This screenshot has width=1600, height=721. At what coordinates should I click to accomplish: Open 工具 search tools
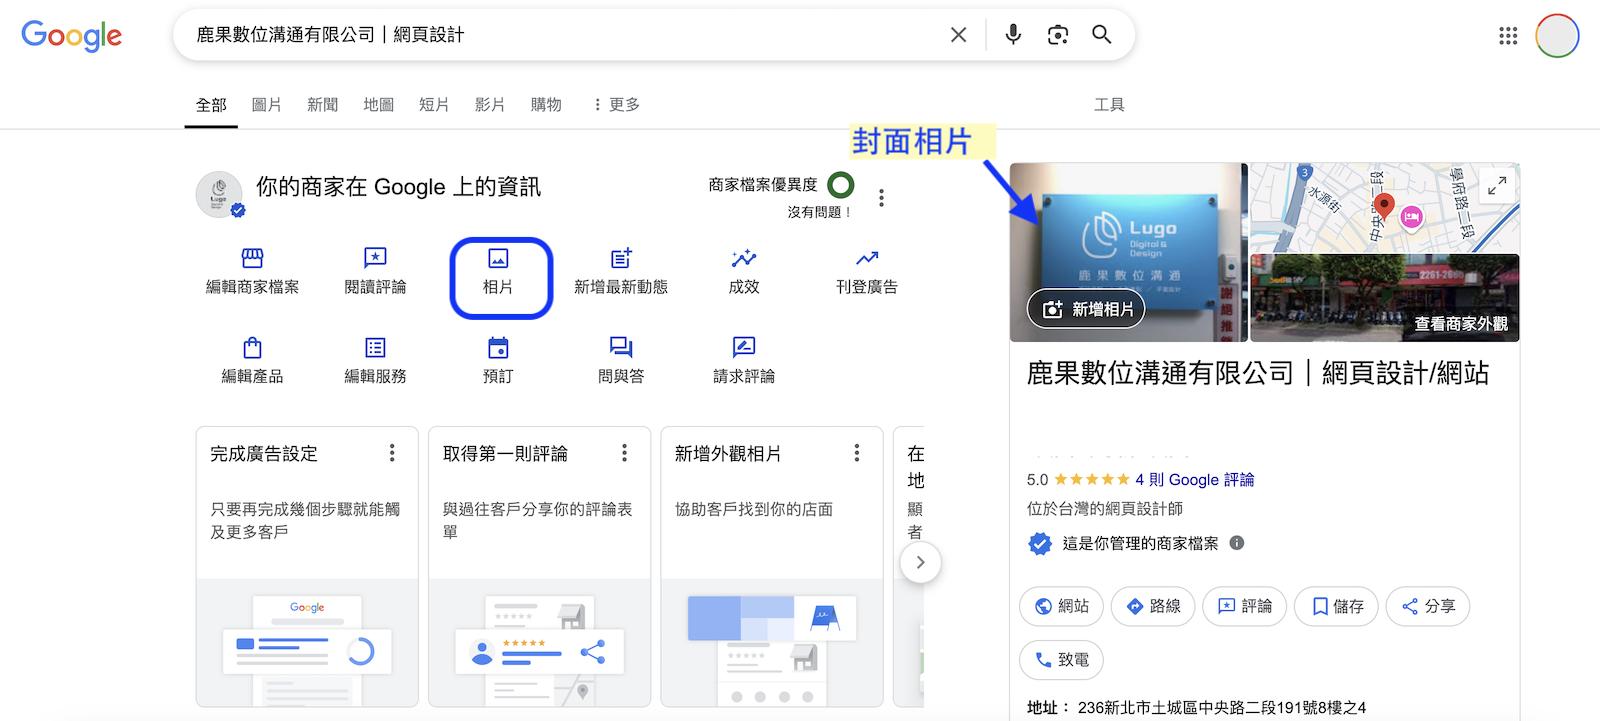coord(1109,105)
